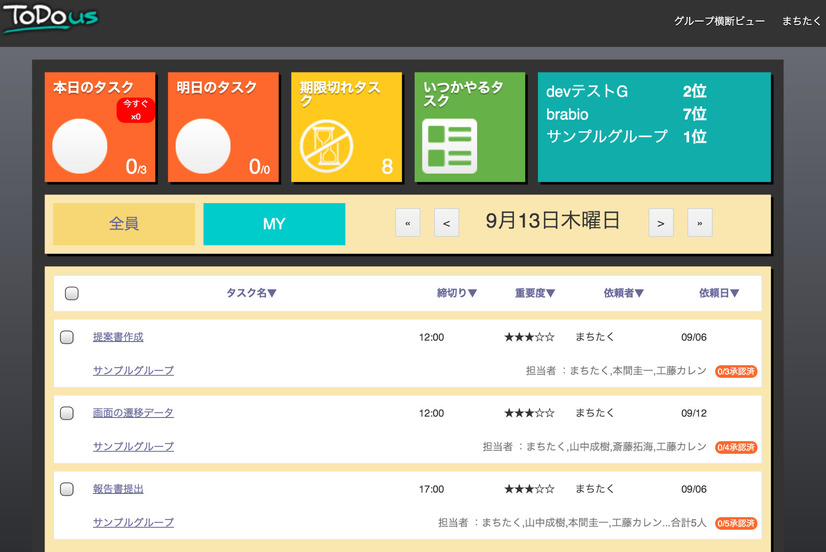Open the someday tasks list icon tile

[449, 146]
